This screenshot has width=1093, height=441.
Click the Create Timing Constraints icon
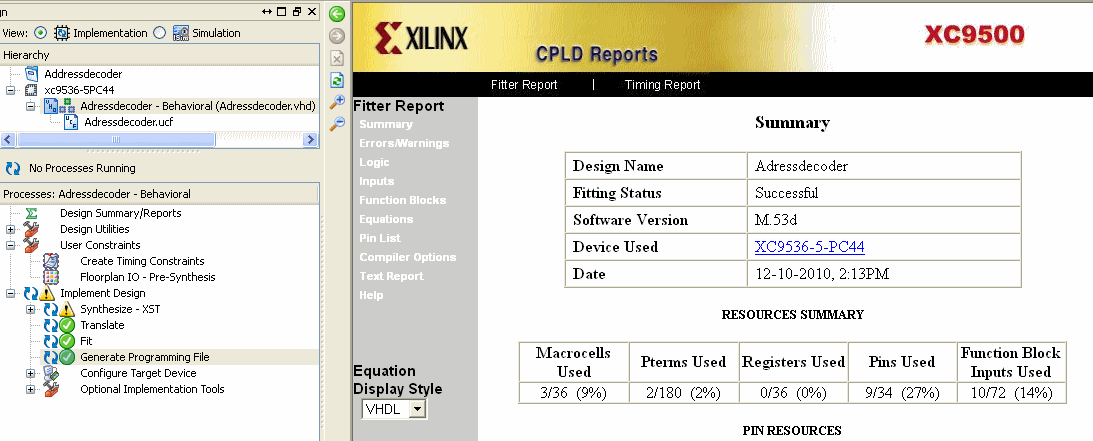coord(51,261)
